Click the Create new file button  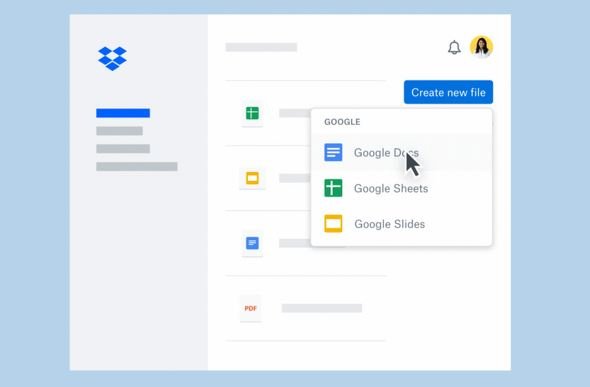pyautogui.click(x=448, y=92)
